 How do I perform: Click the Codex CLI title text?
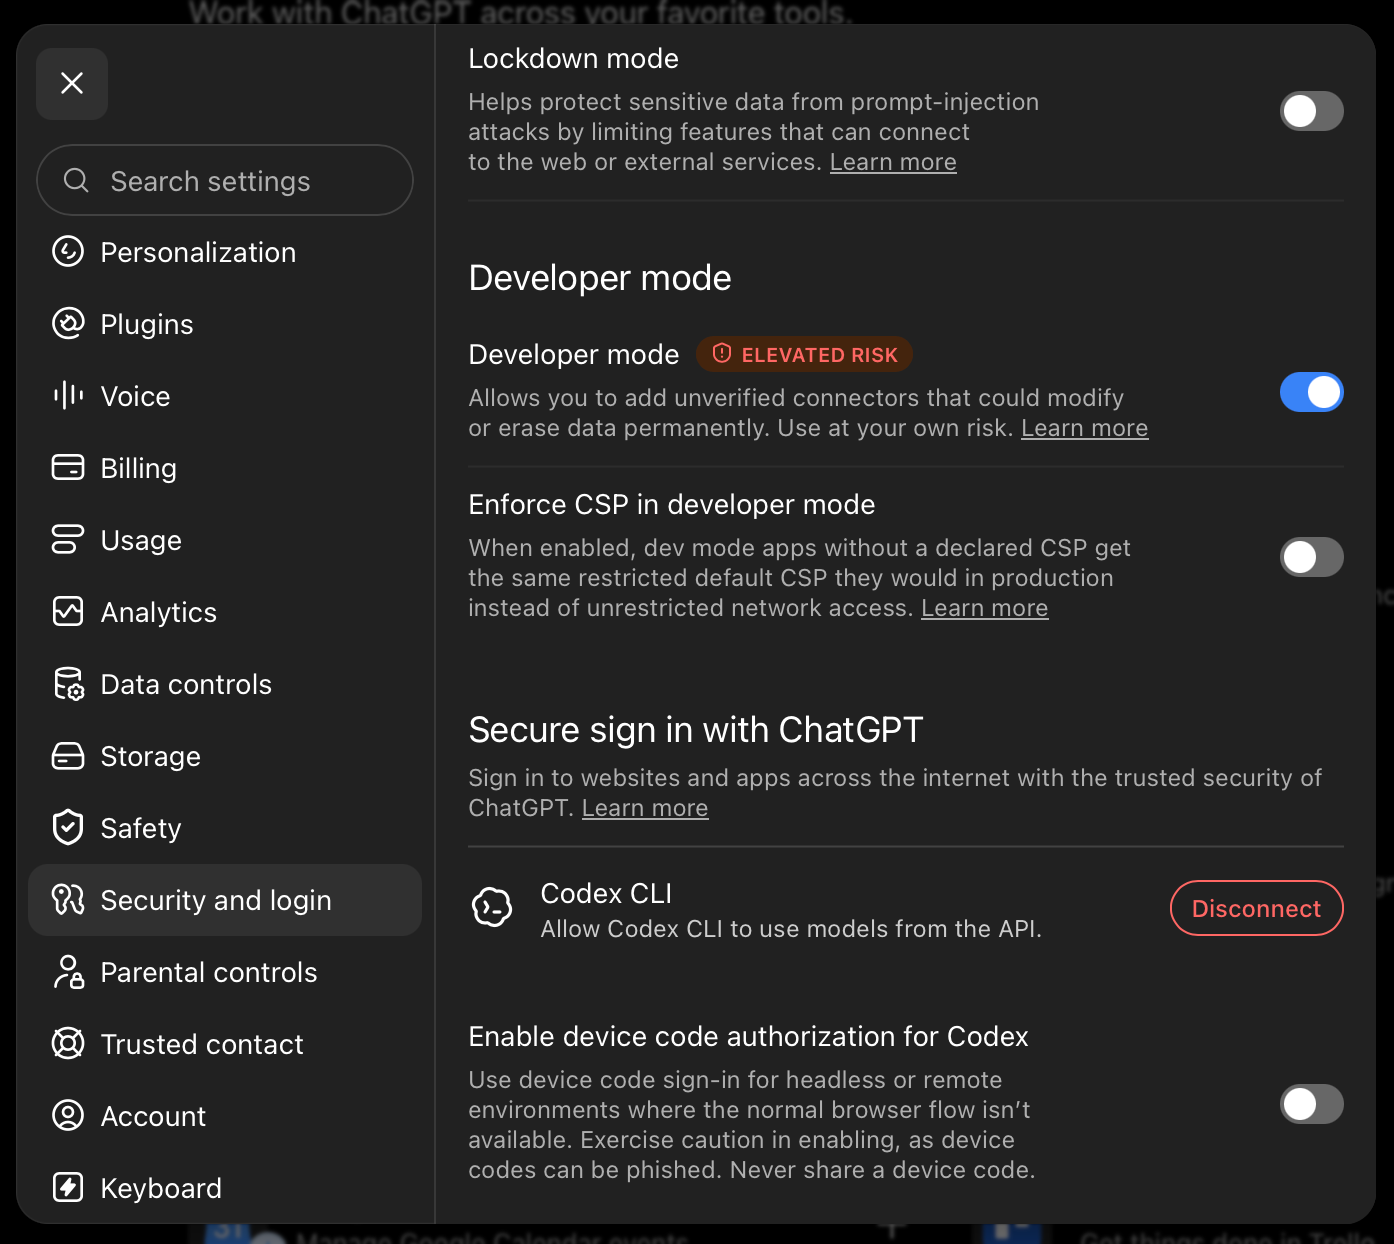[606, 893]
